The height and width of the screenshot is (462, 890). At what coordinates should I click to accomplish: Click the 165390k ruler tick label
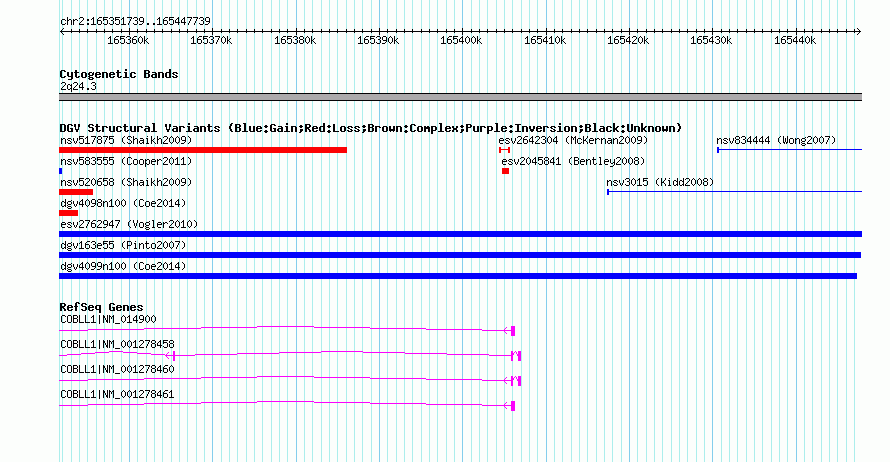point(378,40)
